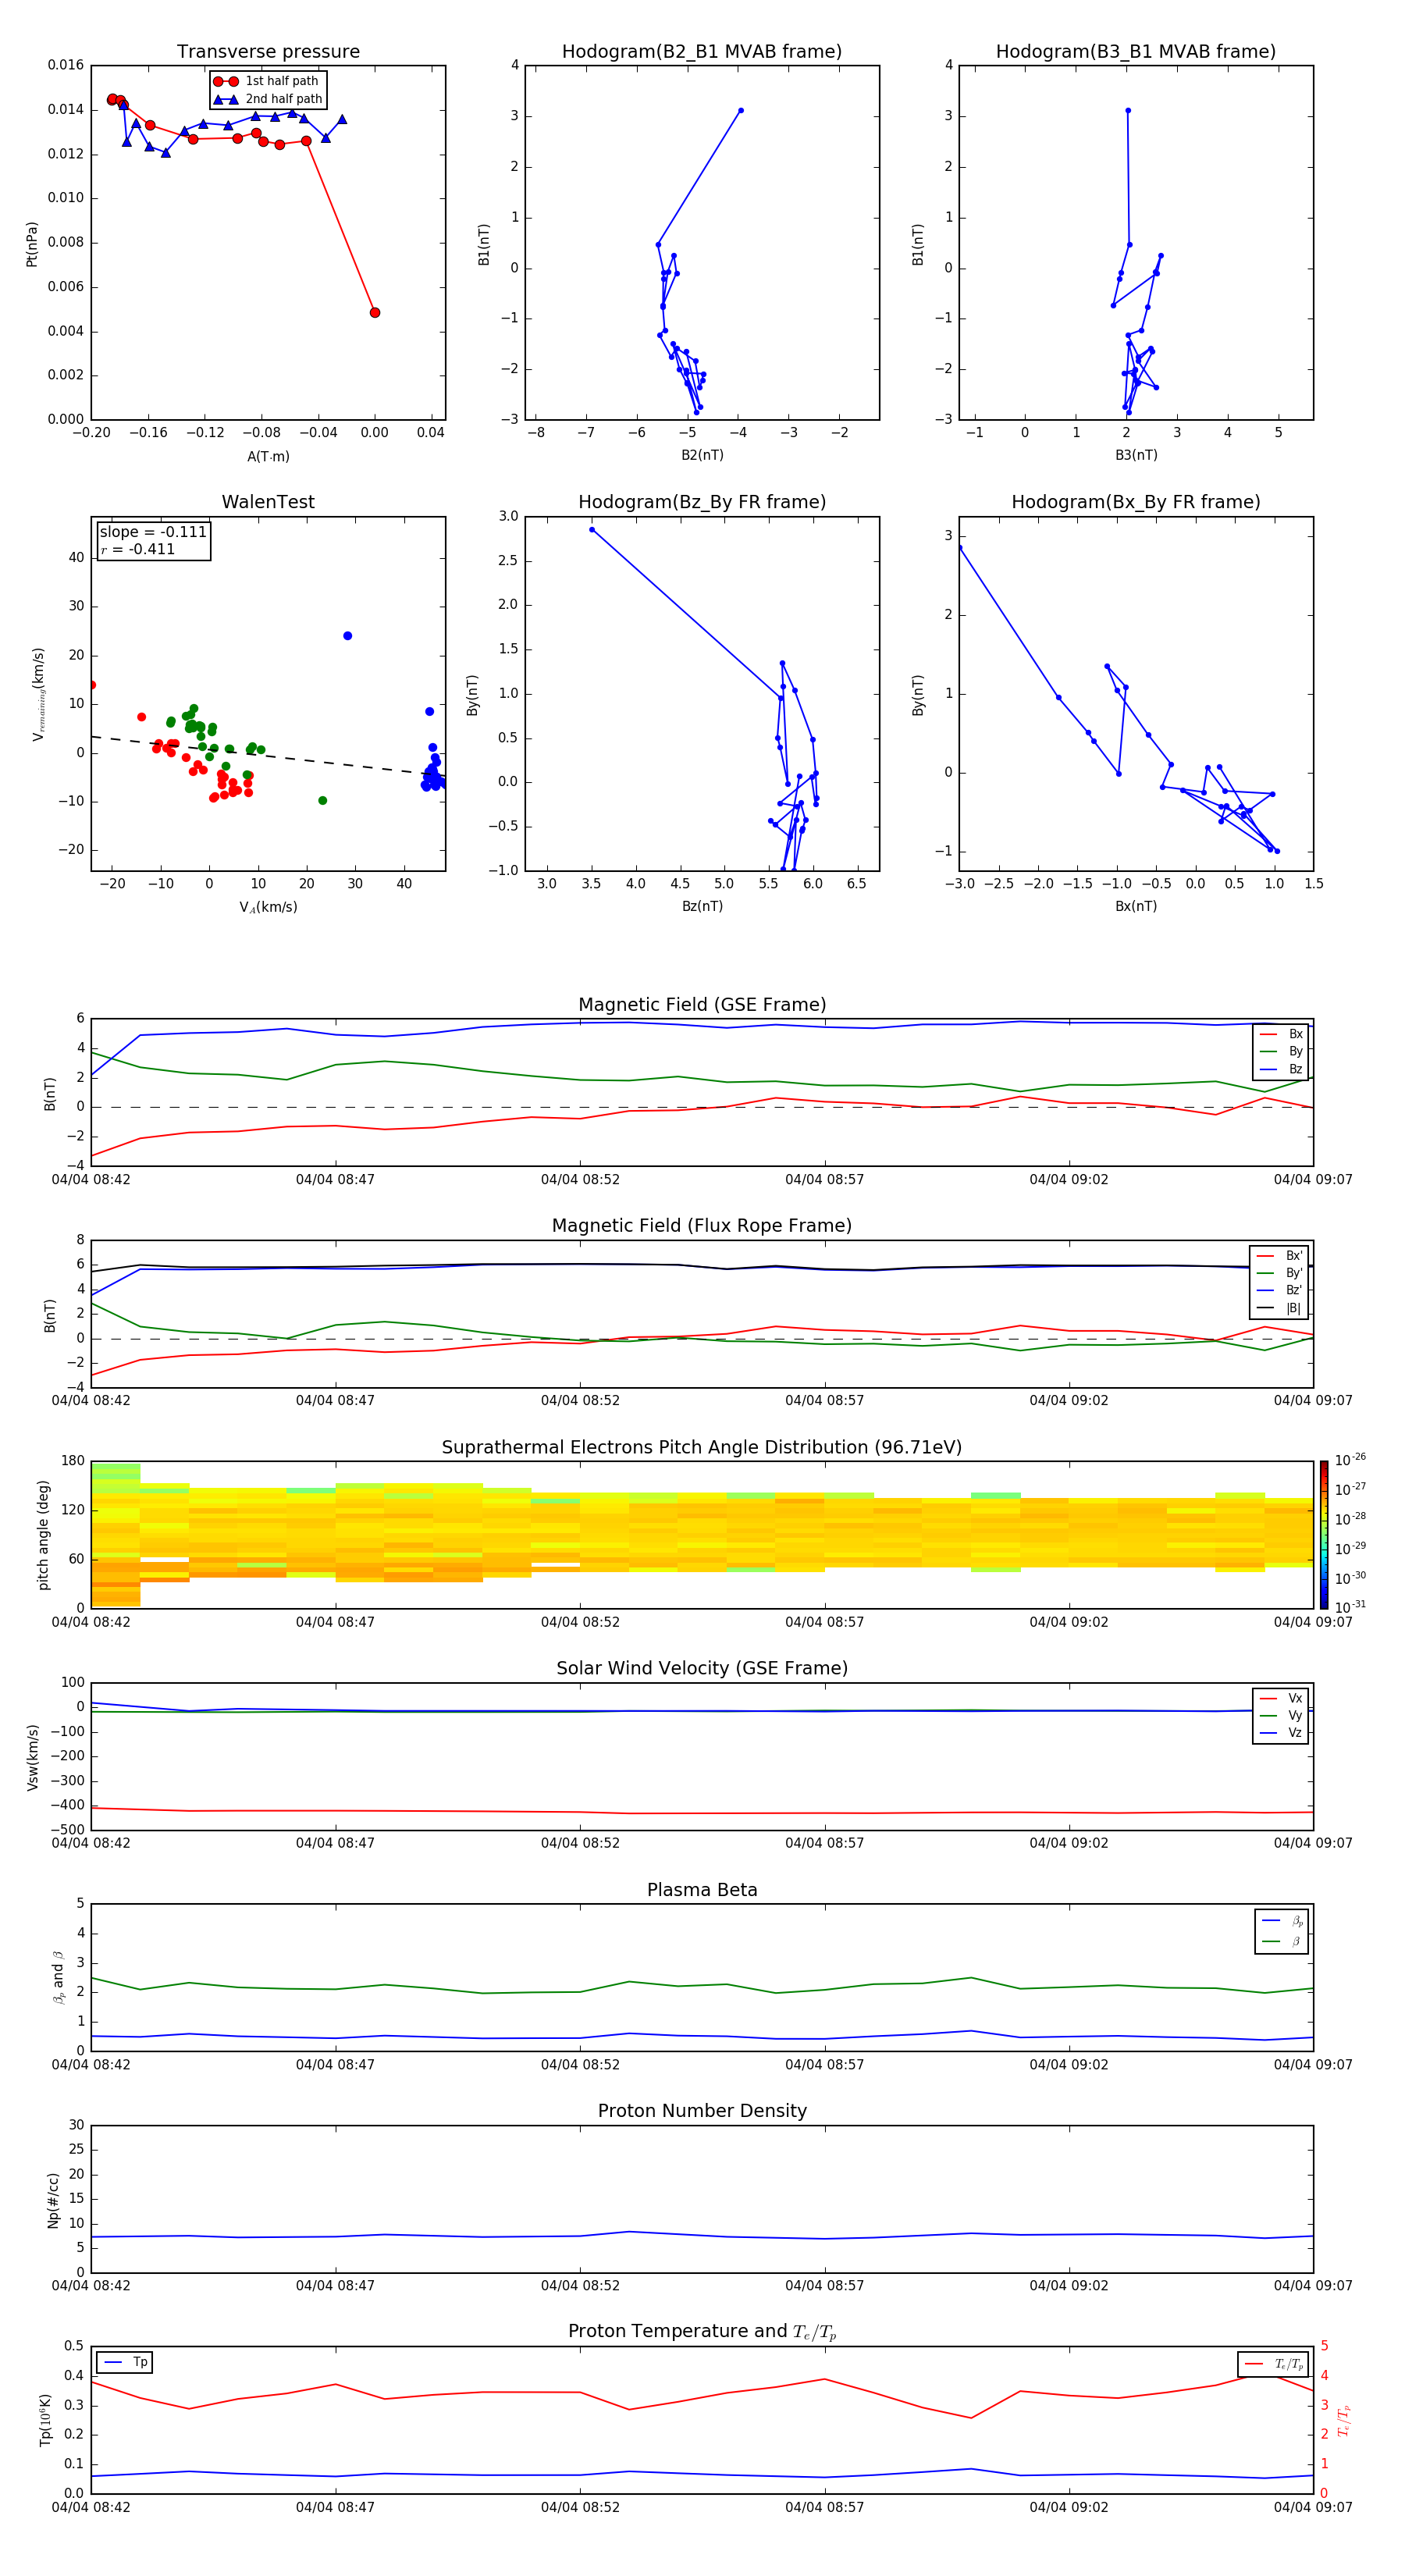Image resolution: width=1405 pixels, height=2576 pixels.
Task: Click the 'Transverse pressure' plot title
Action: tap(268, 52)
